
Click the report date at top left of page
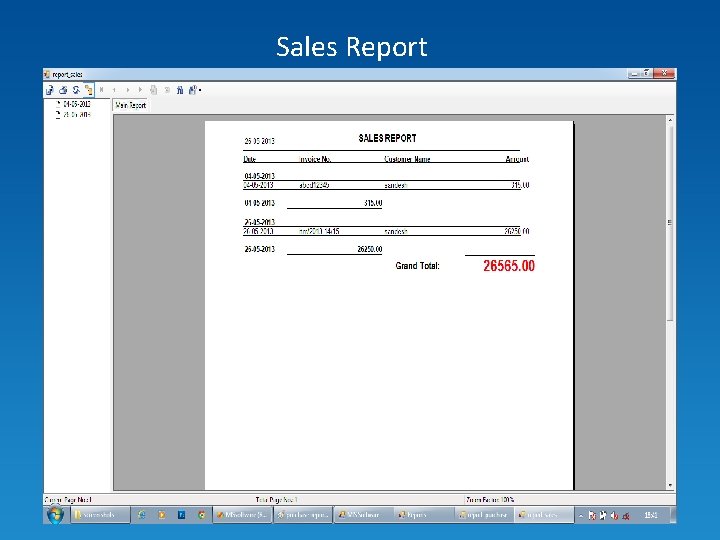[x=259, y=141]
